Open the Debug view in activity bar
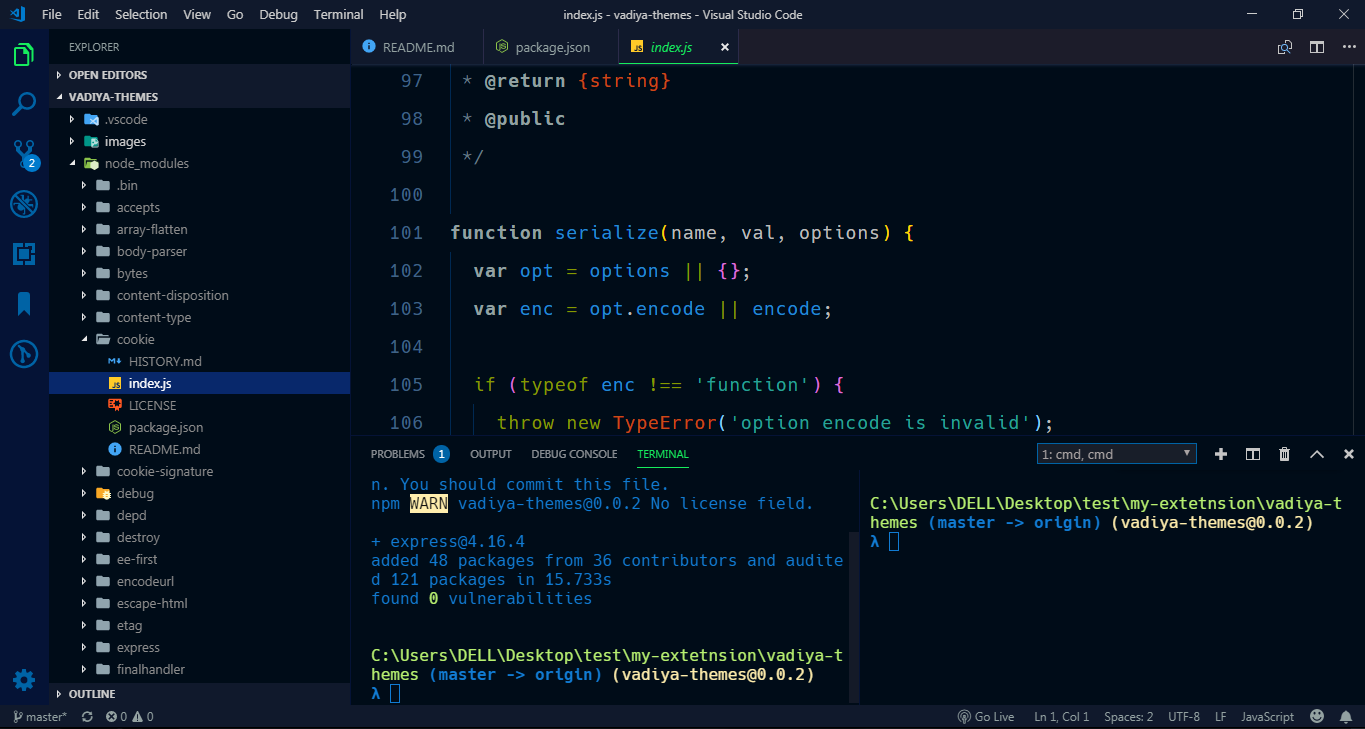The height and width of the screenshot is (729, 1365). coord(24,204)
